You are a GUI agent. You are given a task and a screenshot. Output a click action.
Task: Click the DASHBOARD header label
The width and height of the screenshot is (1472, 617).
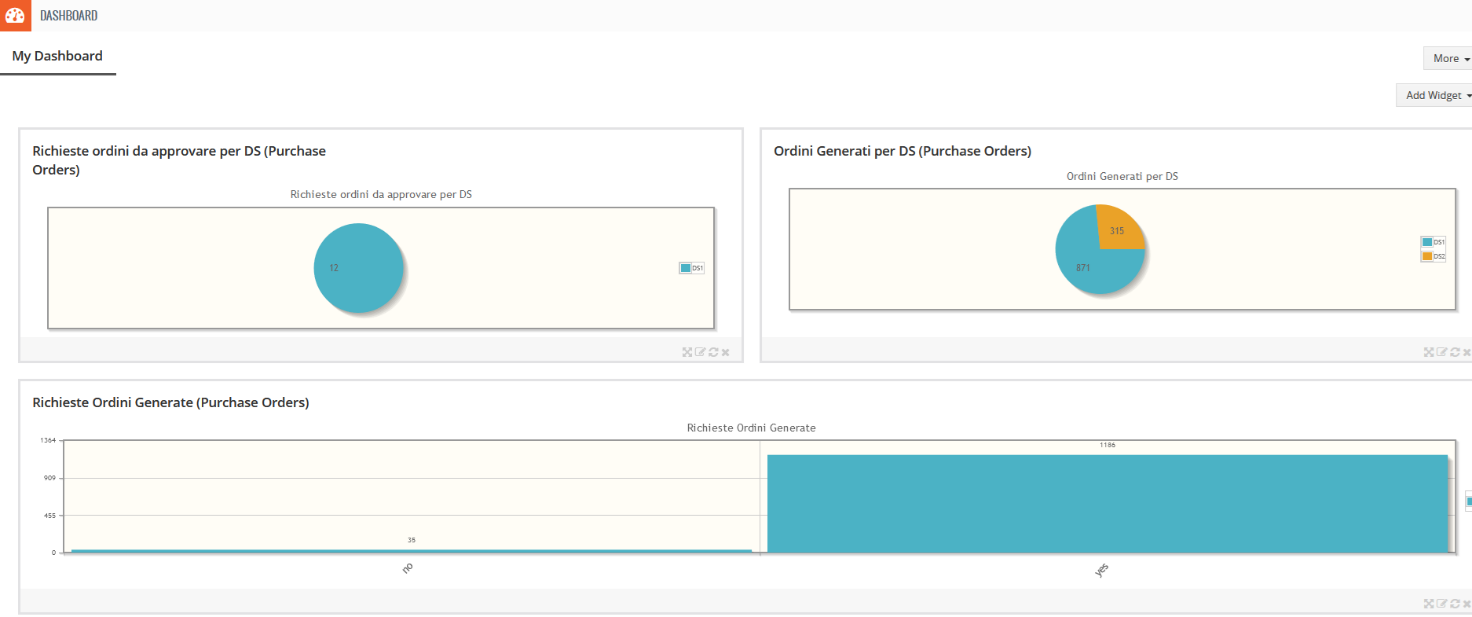click(69, 16)
